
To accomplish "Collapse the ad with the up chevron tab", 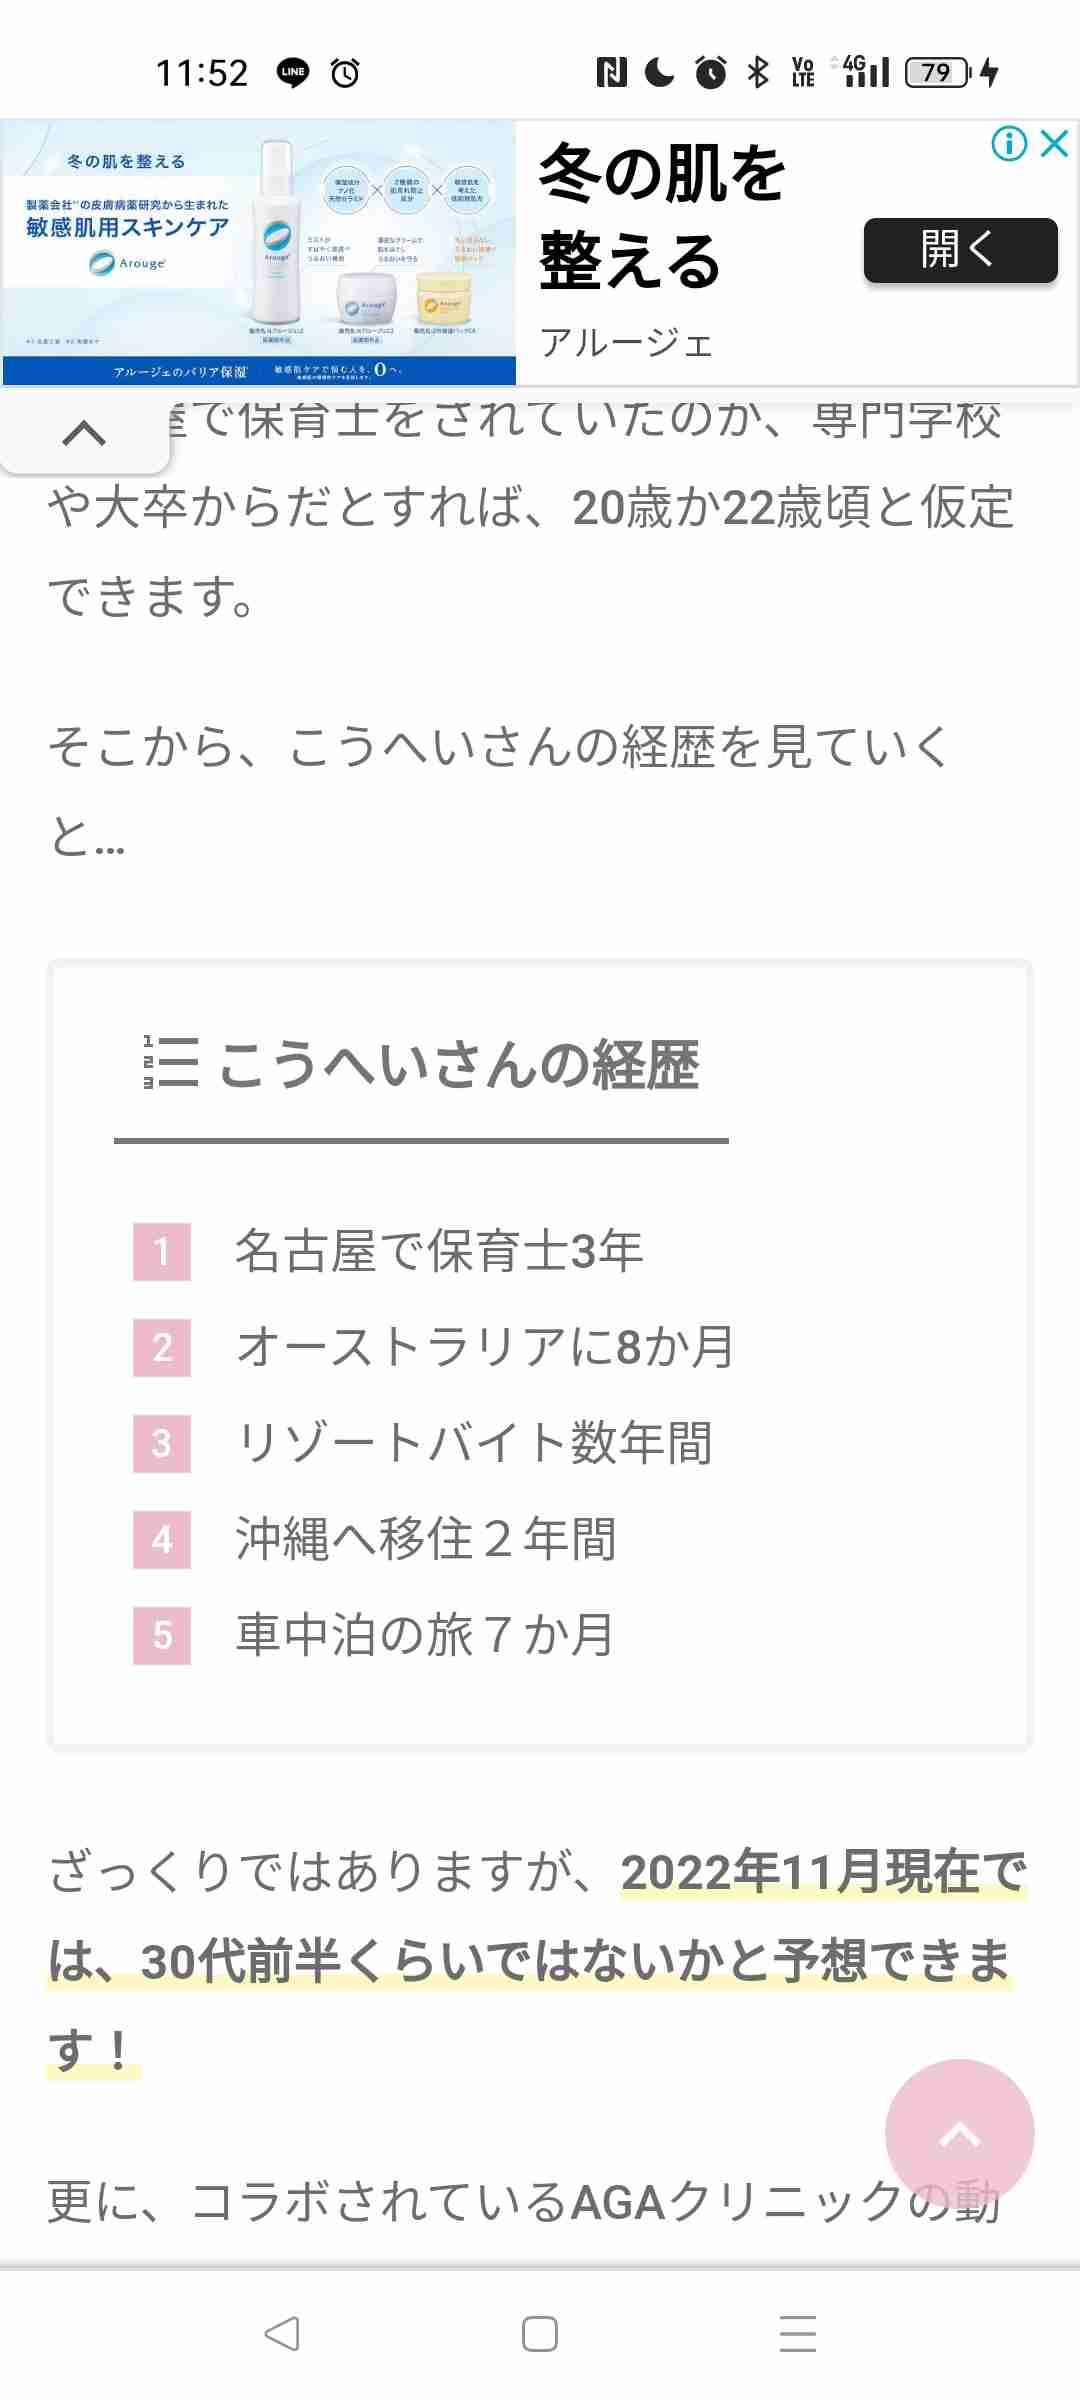I will [84, 434].
